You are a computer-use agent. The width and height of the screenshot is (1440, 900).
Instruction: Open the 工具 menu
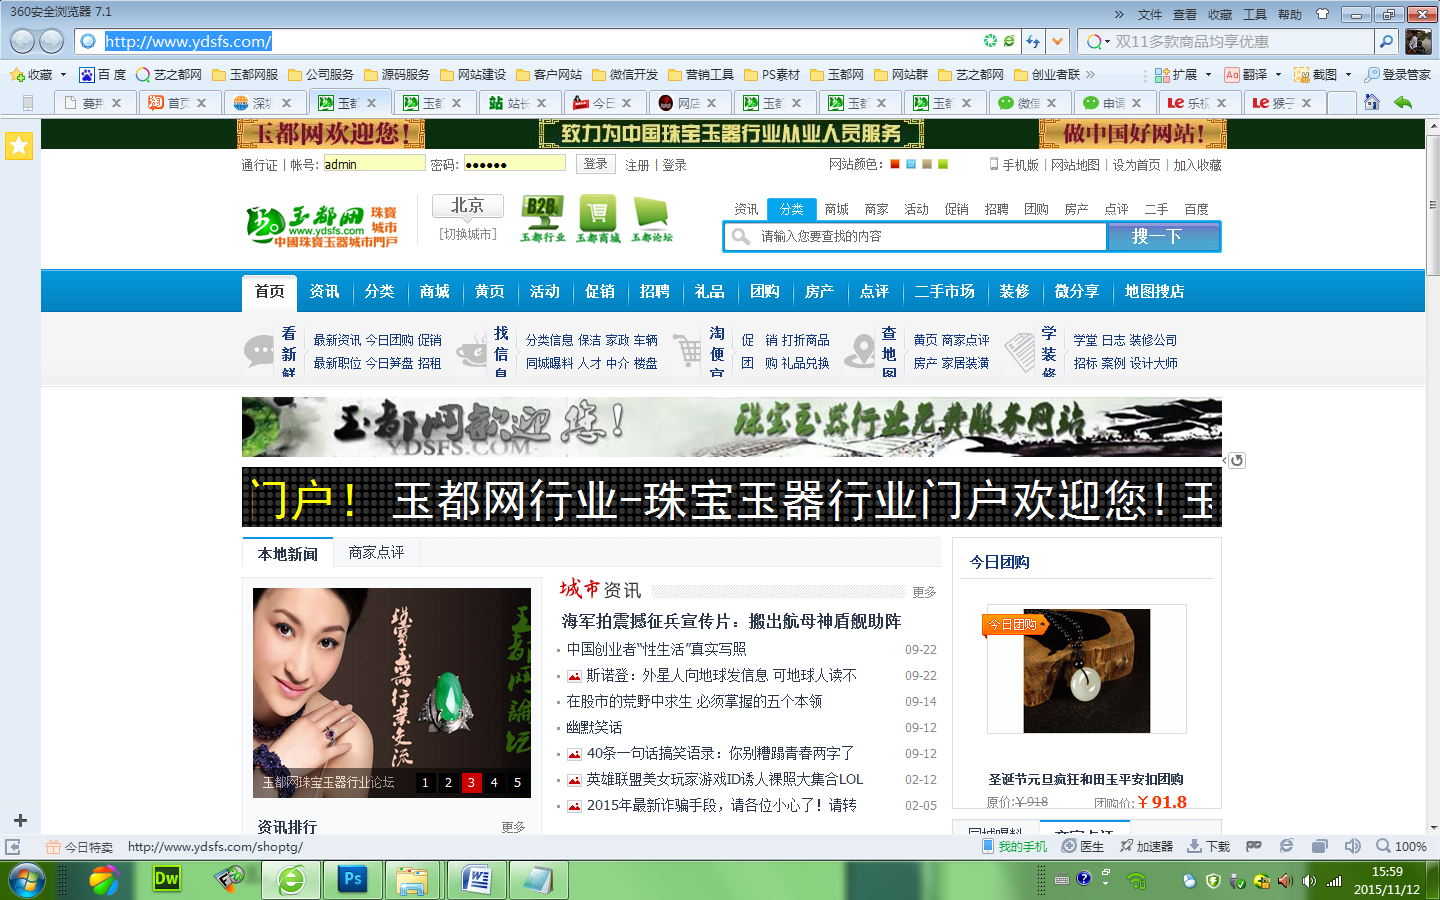tap(1255, 14)
